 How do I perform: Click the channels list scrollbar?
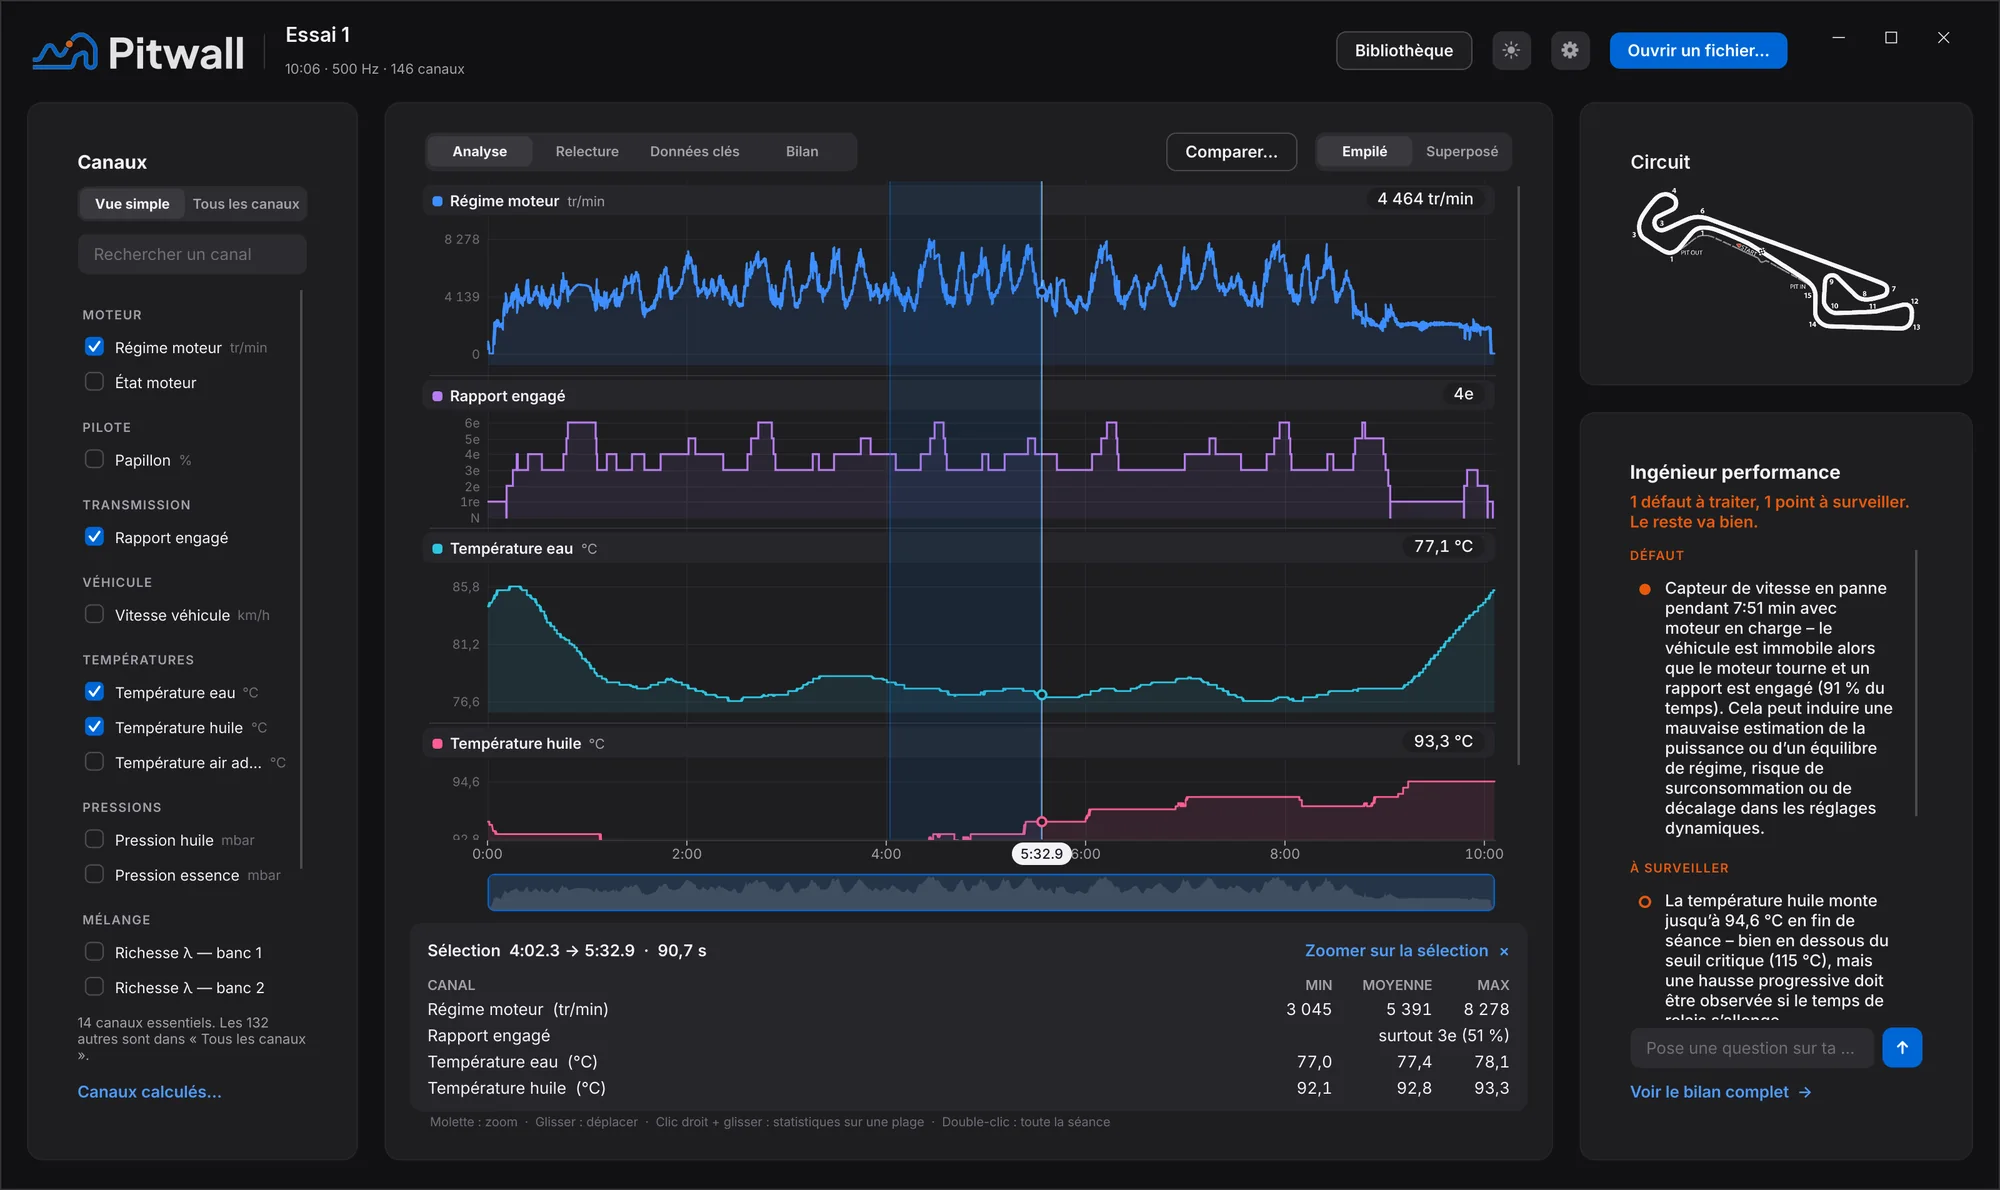[x=301, y=580]
